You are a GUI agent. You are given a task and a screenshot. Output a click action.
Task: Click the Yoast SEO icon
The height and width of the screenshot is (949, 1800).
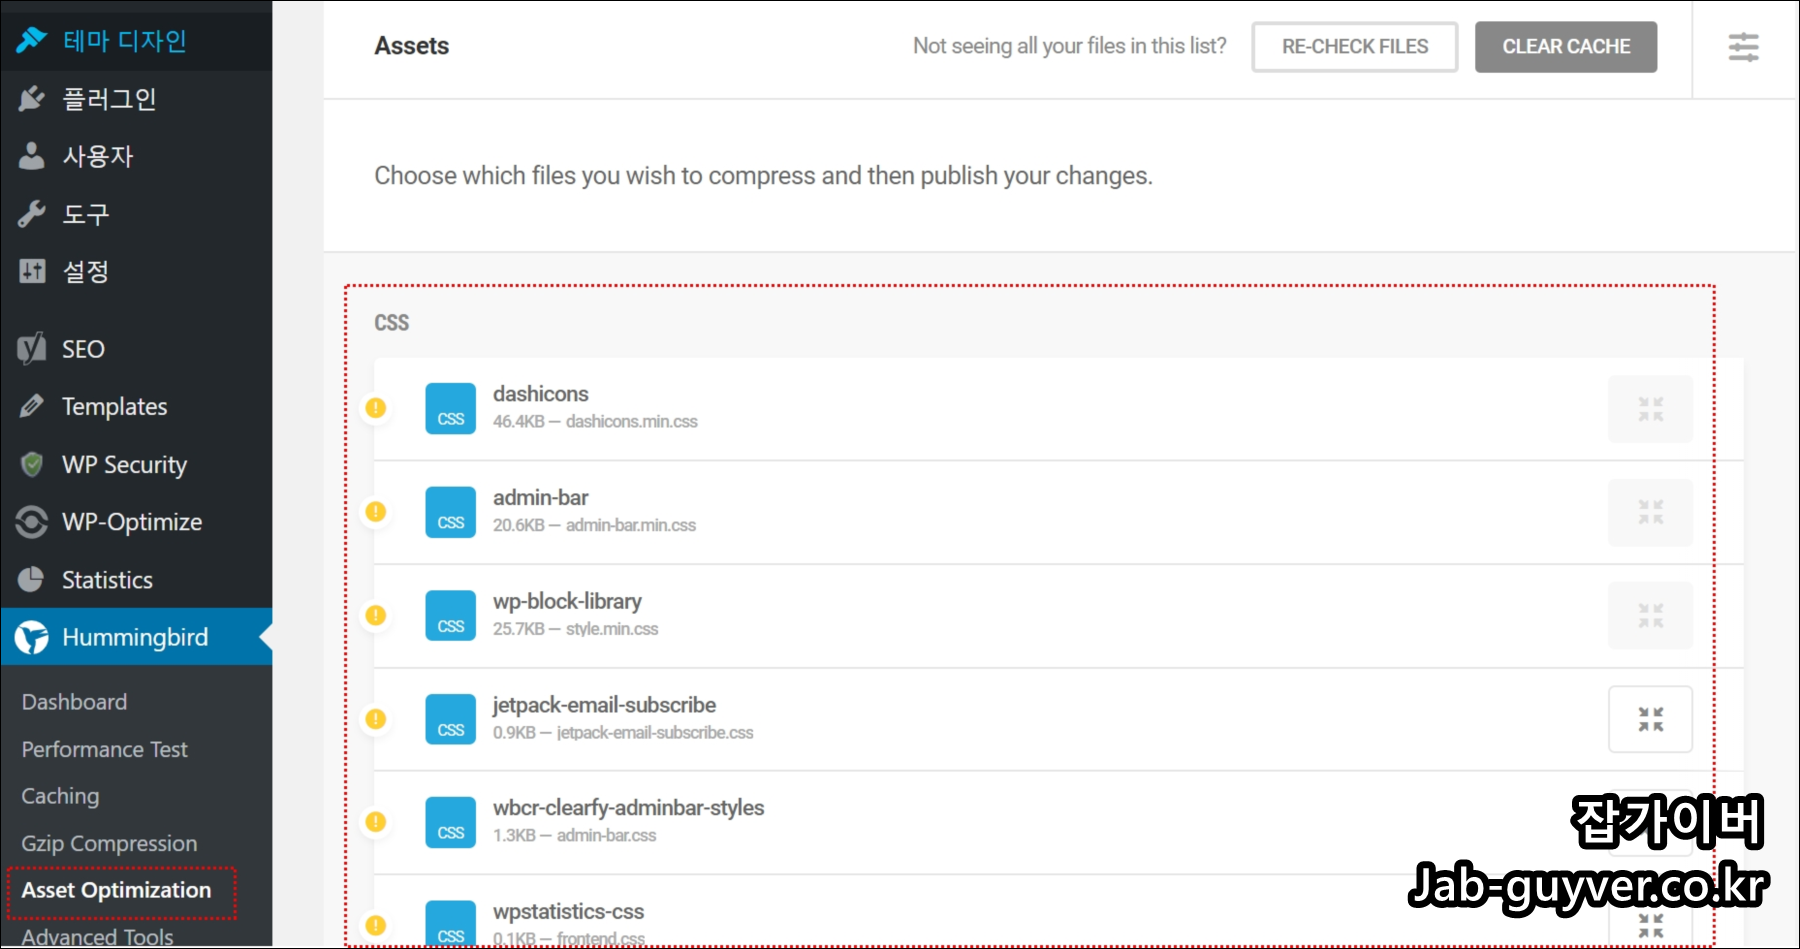32,348
